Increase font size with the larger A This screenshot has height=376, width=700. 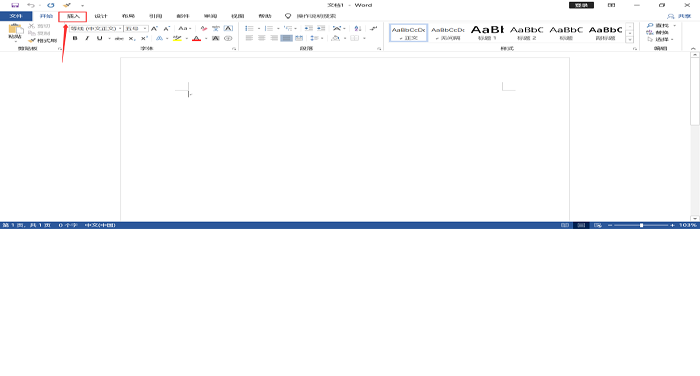[x=154, y=29]
